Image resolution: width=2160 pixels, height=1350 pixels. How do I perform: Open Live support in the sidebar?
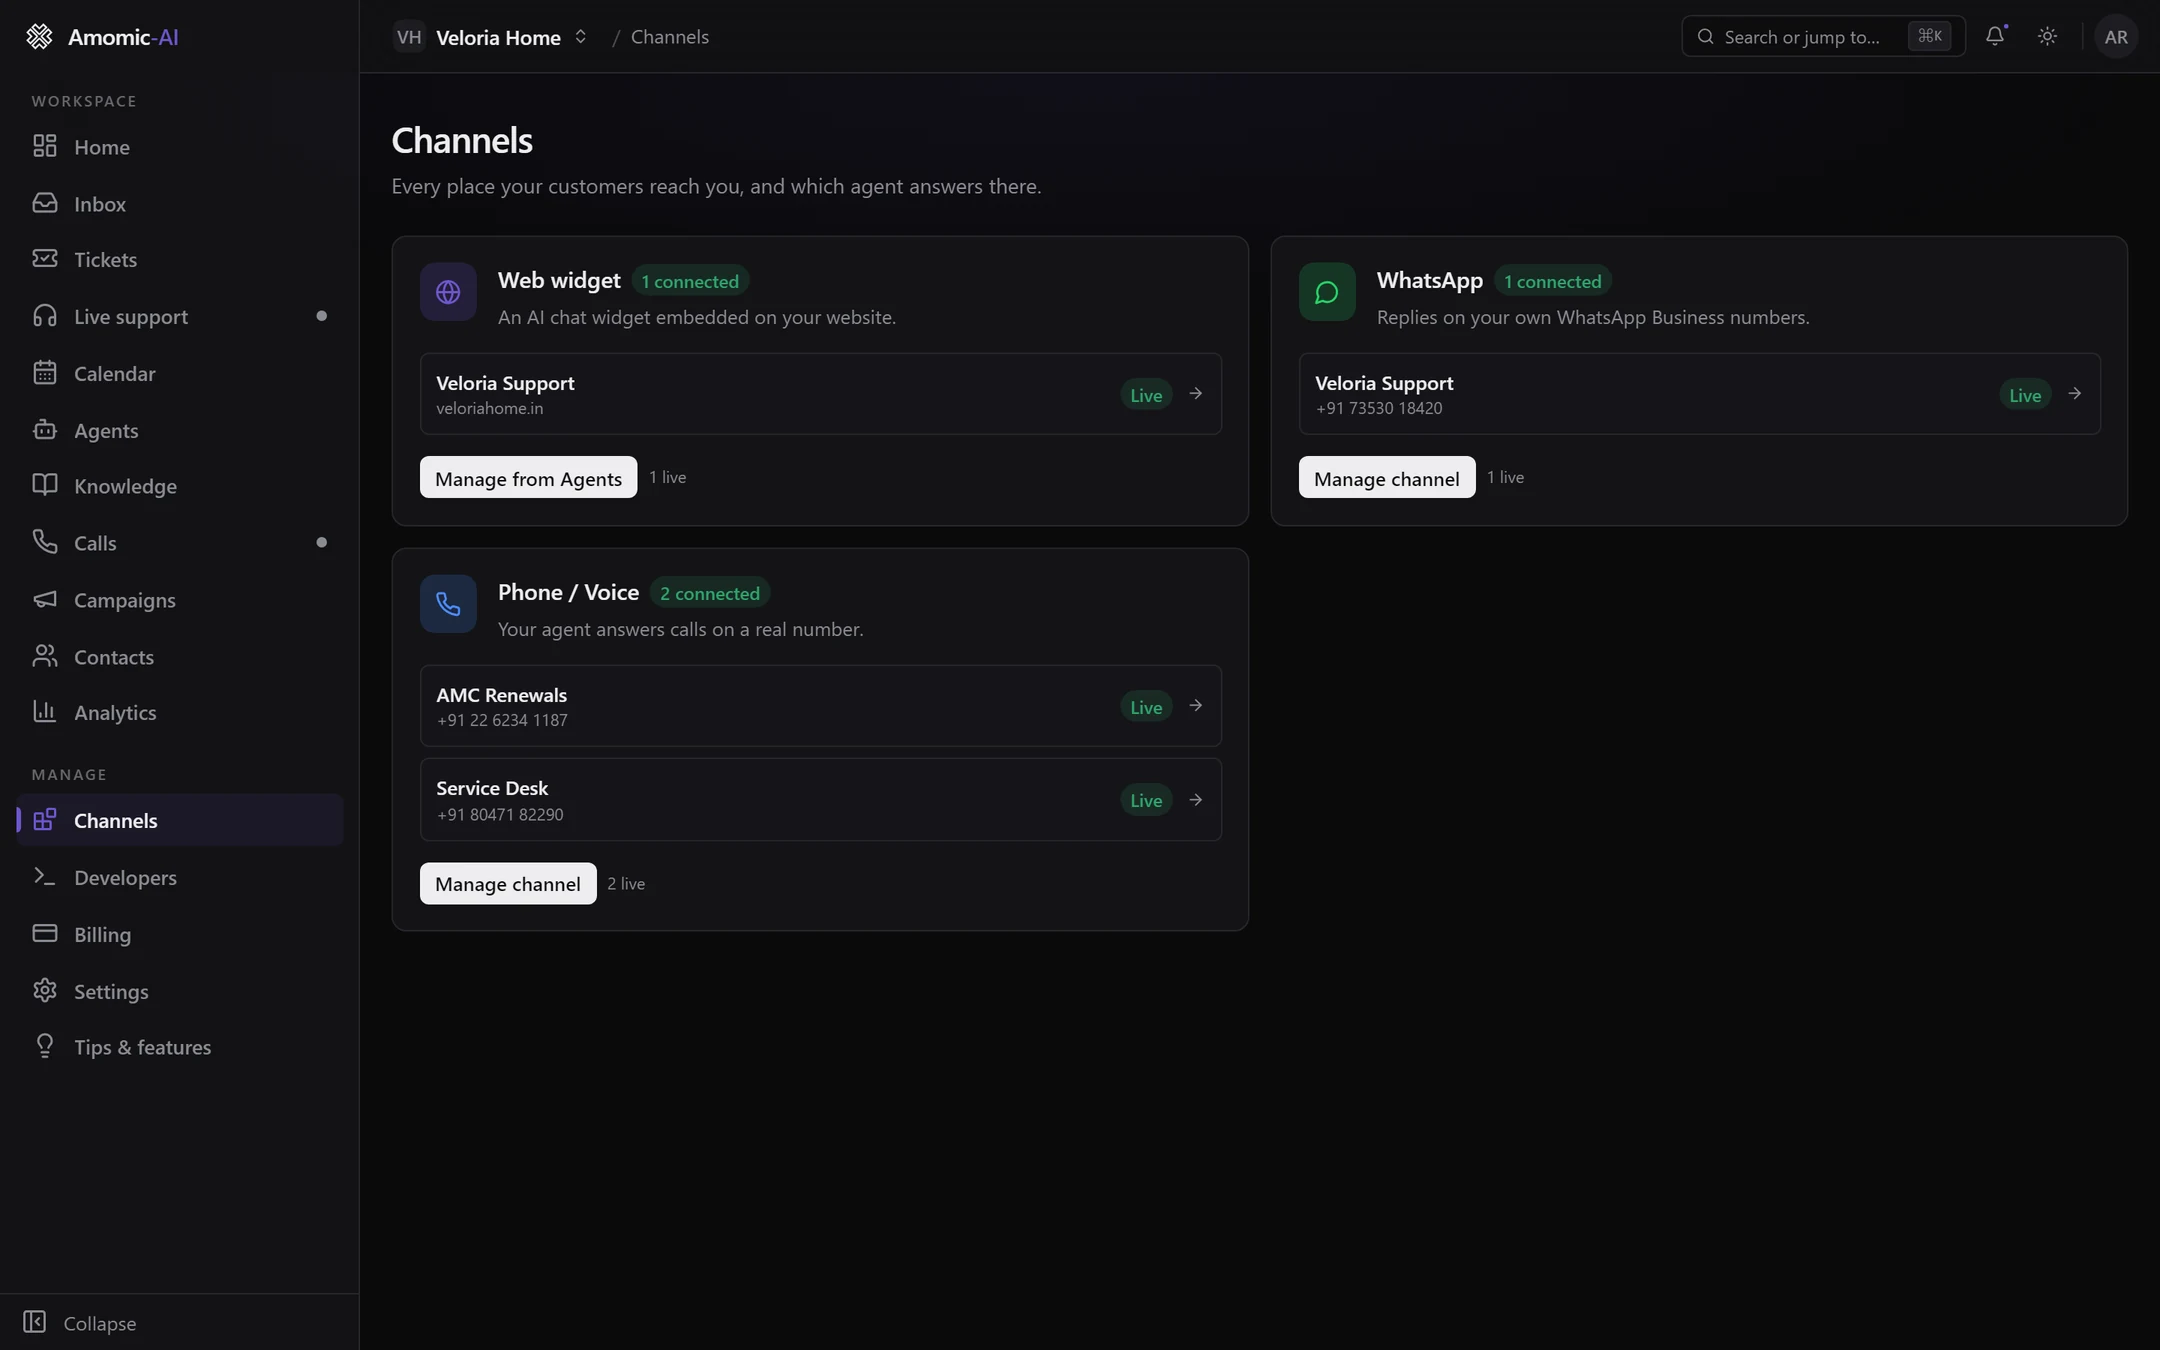(180, 316)
